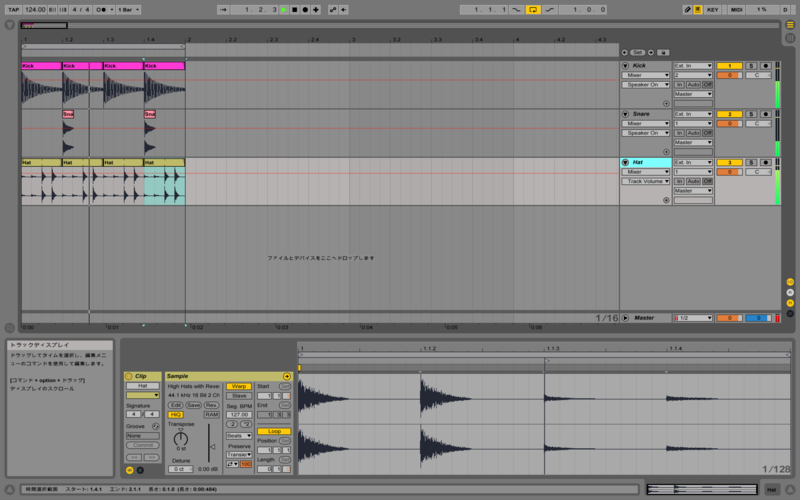Viewport: 800px width, 500px height.
Task: Select the Arrangement view icon at top right
Action: [x=790, y=24]
